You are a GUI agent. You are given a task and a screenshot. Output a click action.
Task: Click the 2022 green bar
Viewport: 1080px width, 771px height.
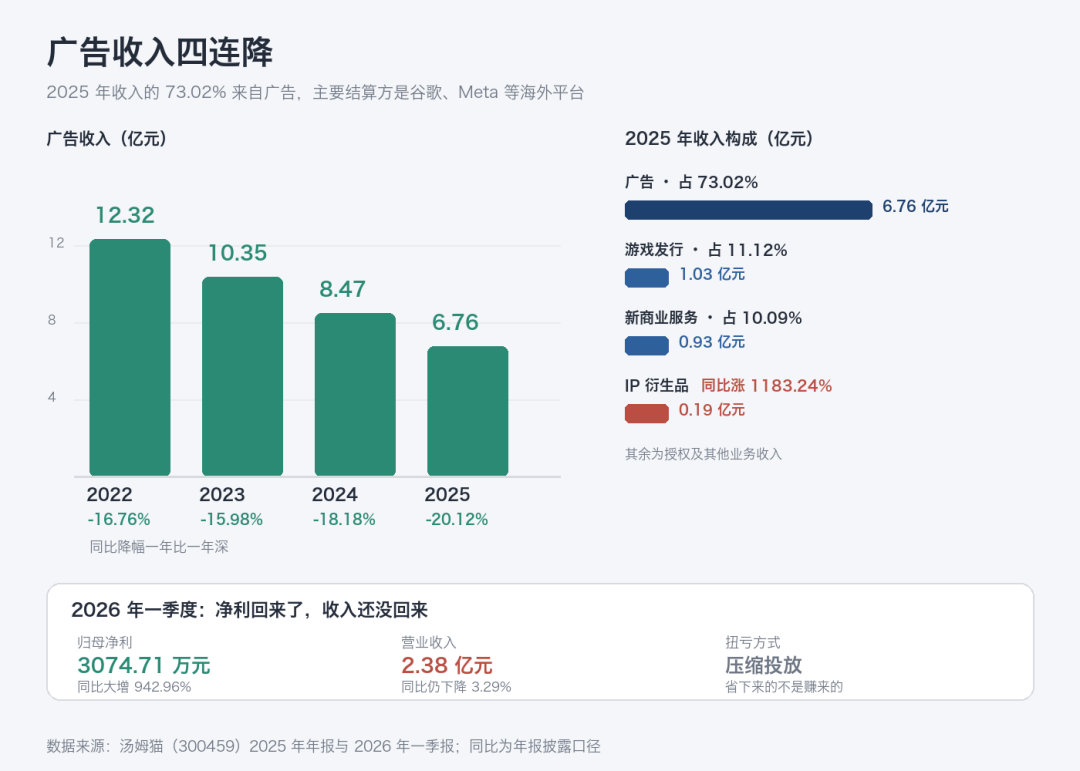pos(130,357)
